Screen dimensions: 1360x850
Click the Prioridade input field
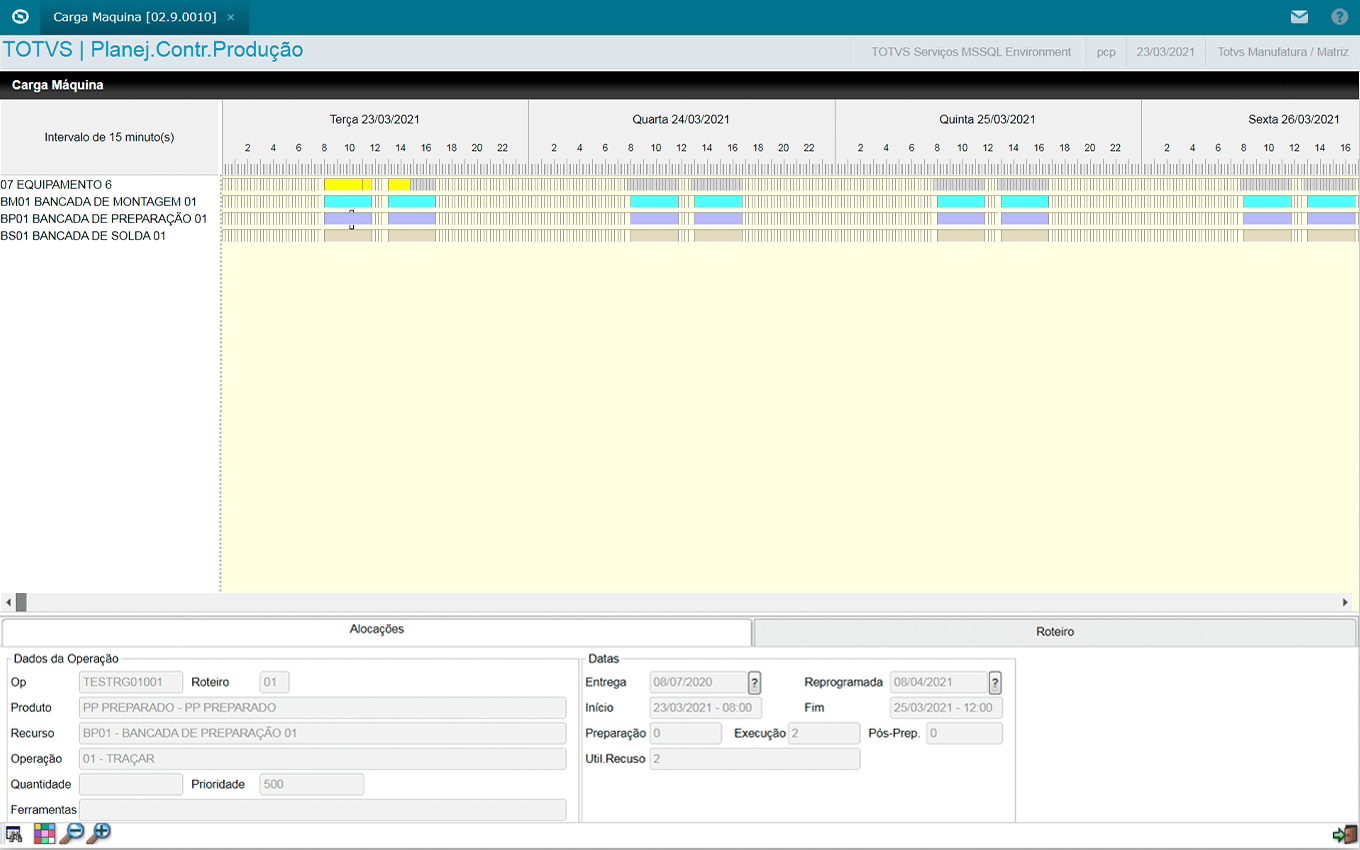point(311,785)
